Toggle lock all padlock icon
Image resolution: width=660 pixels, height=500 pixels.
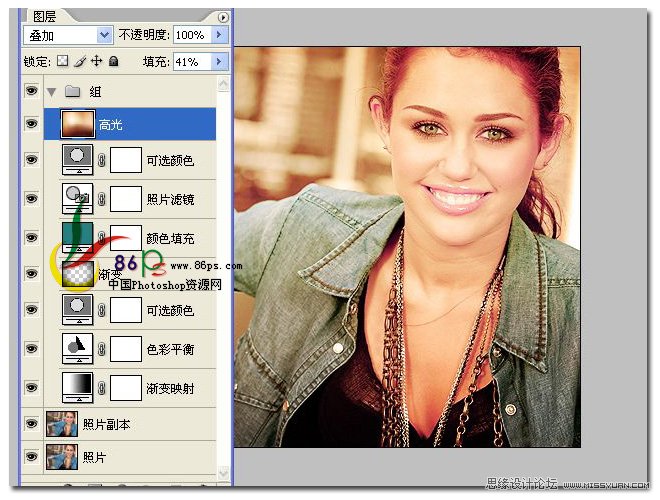[x=113, y=61]
